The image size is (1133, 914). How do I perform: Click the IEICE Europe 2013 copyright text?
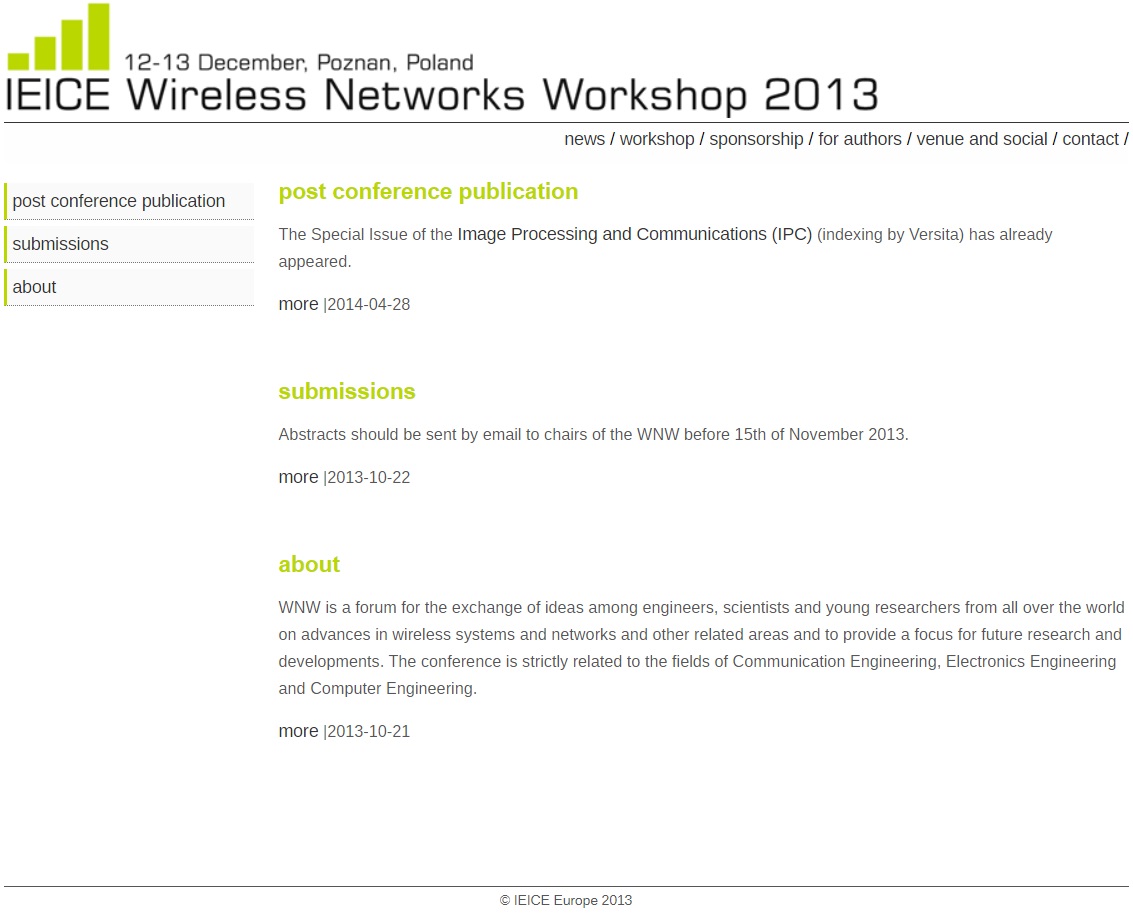[x=565, y=900]
